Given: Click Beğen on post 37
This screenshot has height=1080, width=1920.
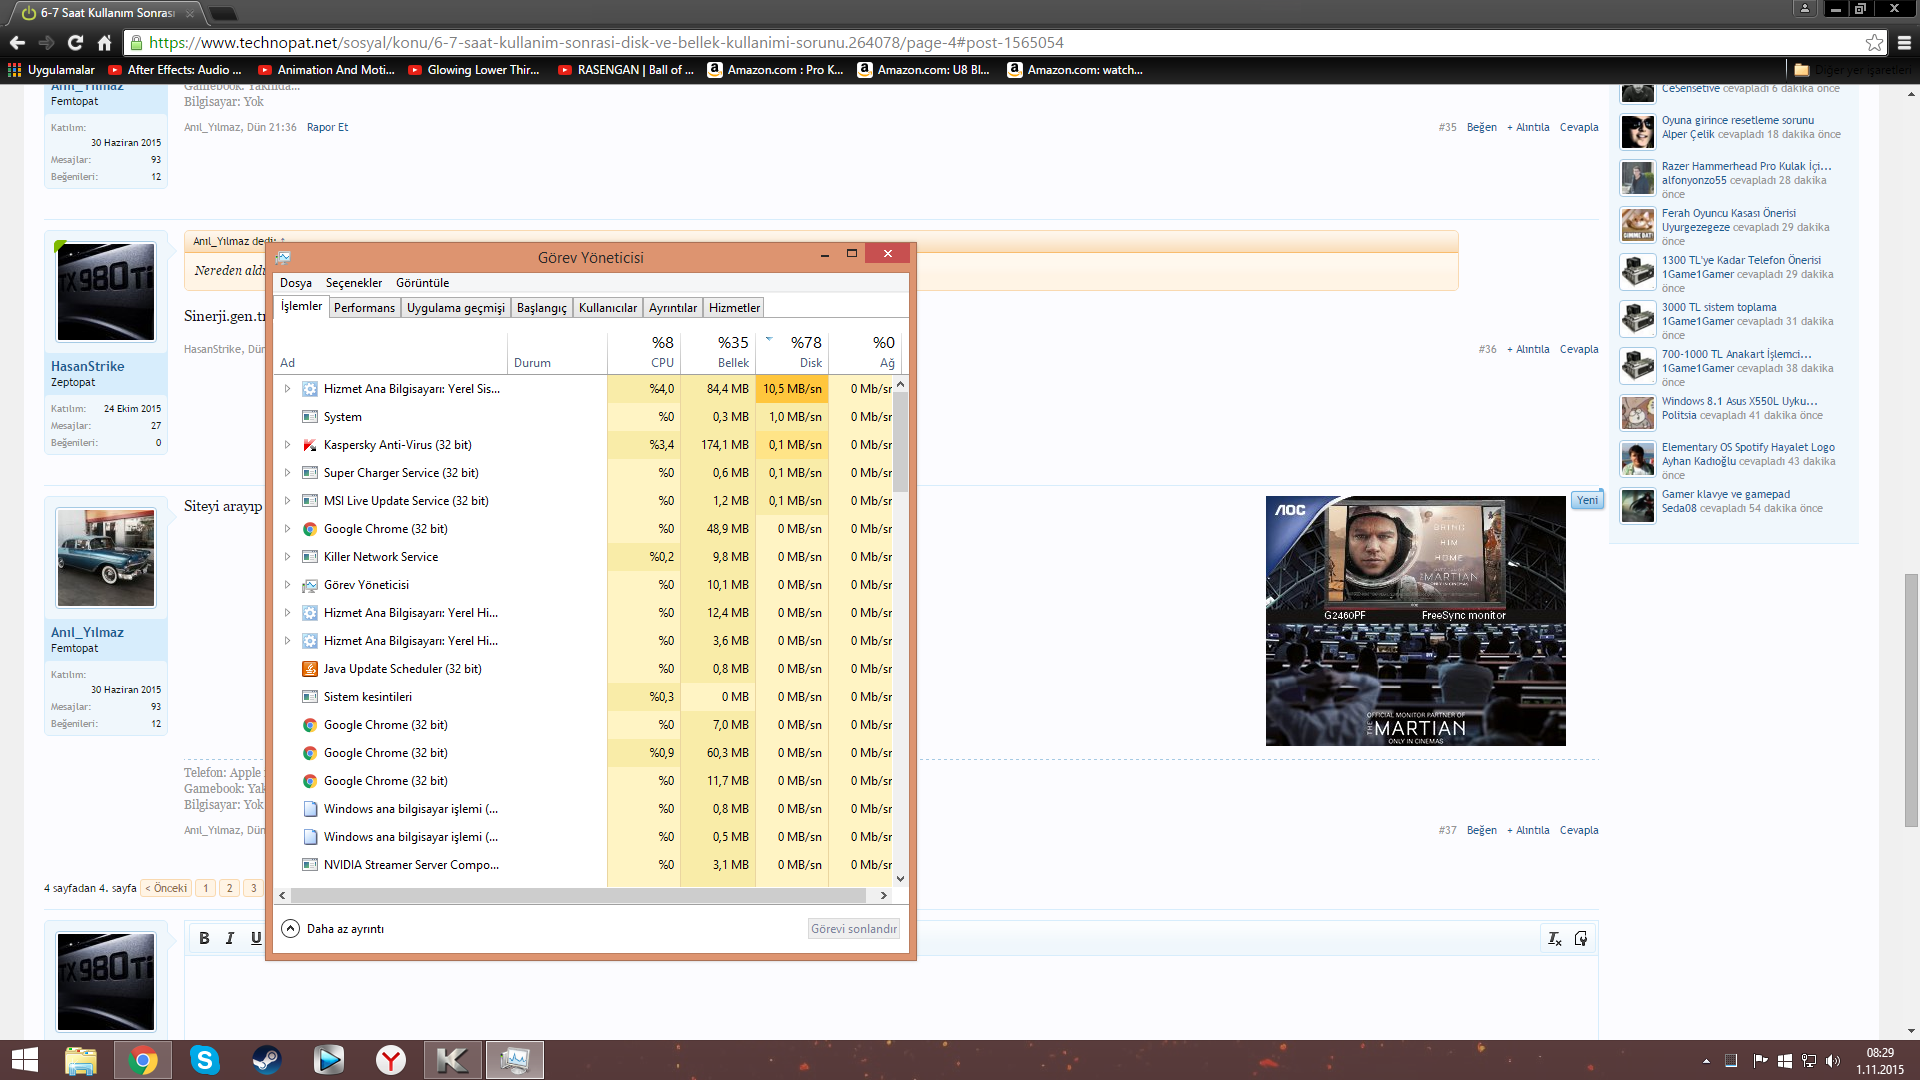Looking at the screenshot, I should 1481,831.
